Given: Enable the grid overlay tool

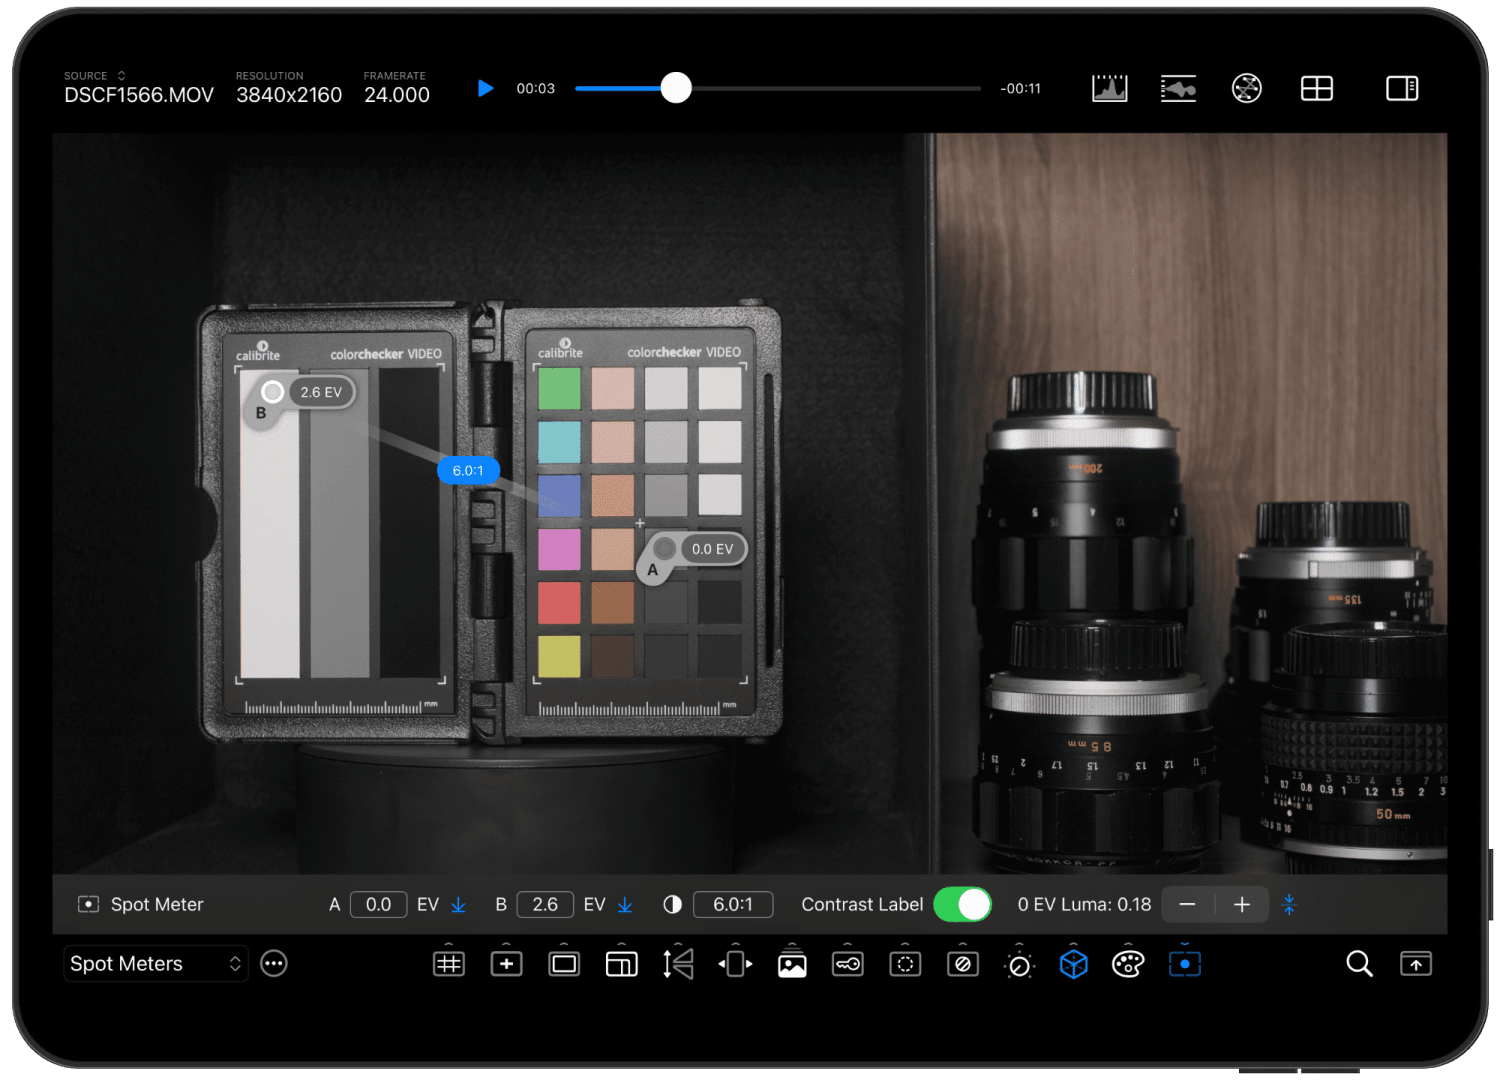Looking at the screenshot, I should point(449,963).
